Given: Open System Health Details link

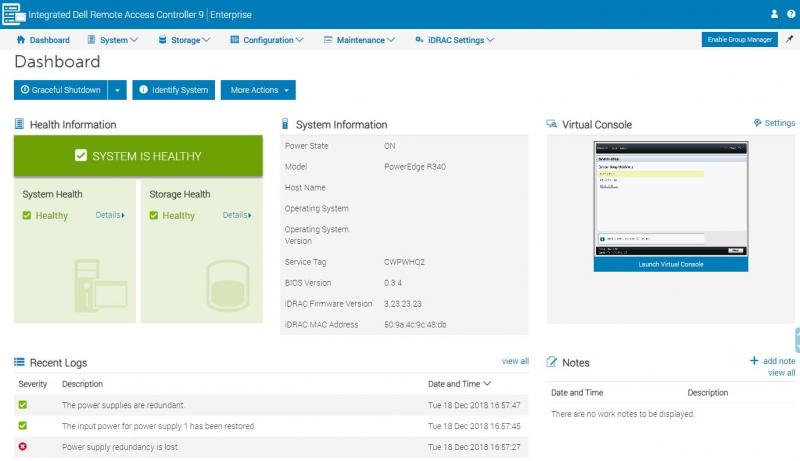Looking at the screenshot, I should point(110,215).
